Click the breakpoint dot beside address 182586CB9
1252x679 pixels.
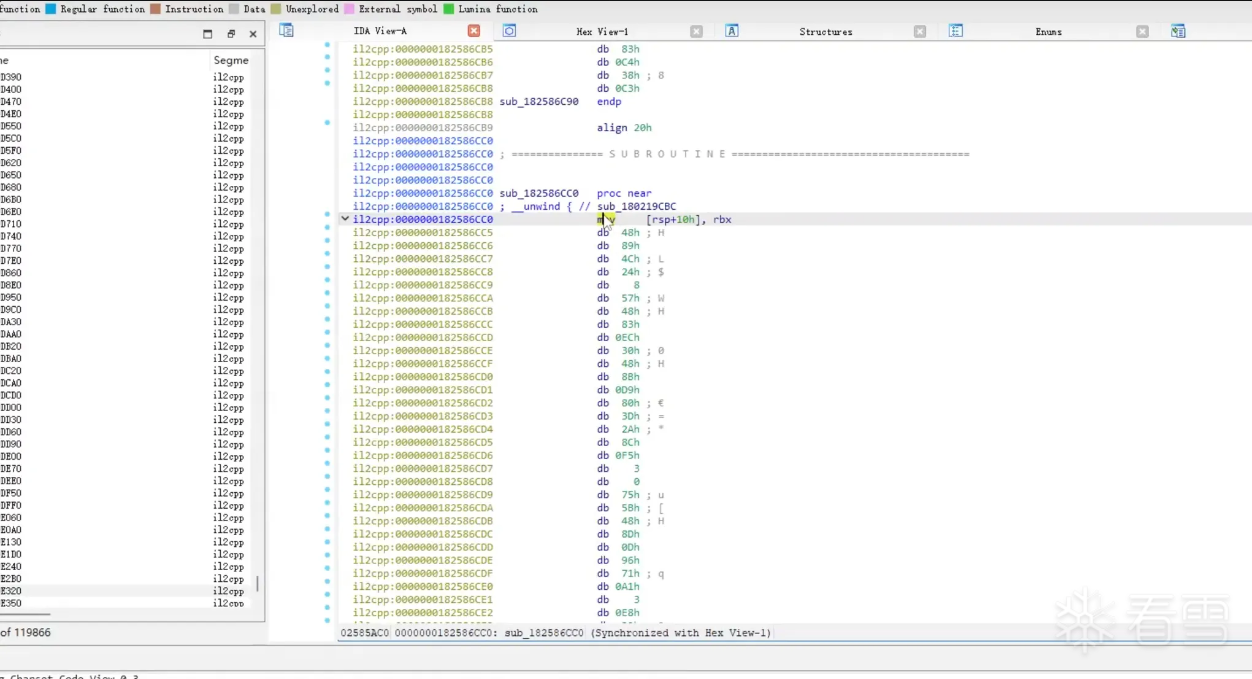327,123
